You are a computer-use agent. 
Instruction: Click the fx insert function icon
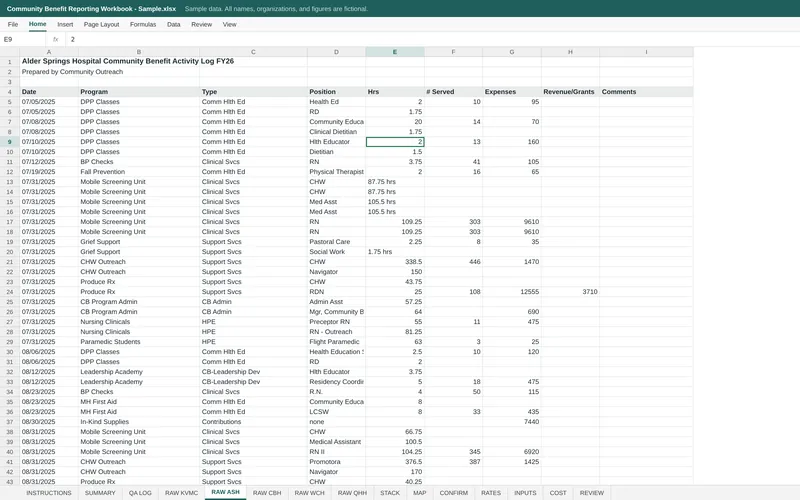point(56,39)
